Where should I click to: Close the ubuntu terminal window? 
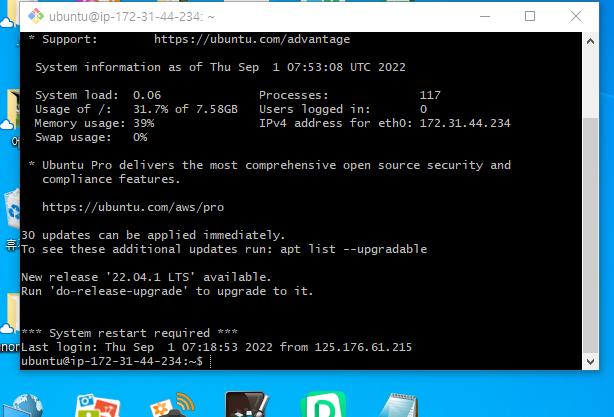[576, 16]
